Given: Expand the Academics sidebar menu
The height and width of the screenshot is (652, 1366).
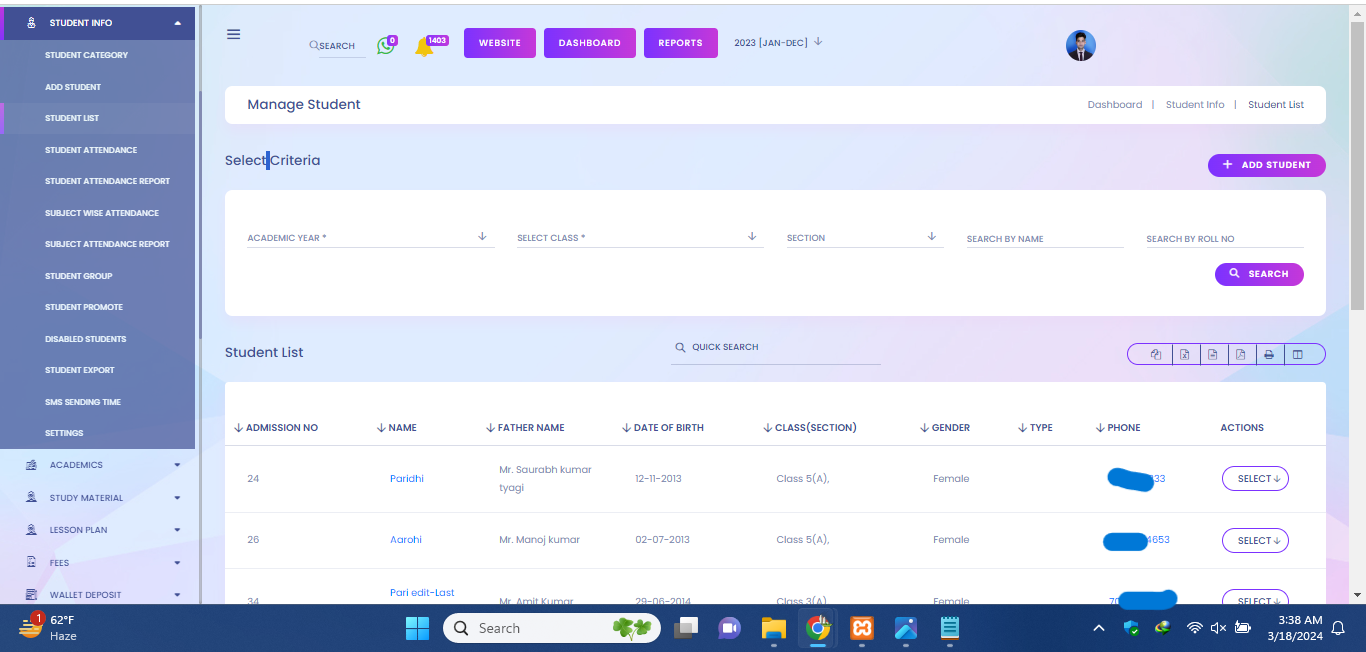Looking at the screenshot, I should [x=100, y=465].
